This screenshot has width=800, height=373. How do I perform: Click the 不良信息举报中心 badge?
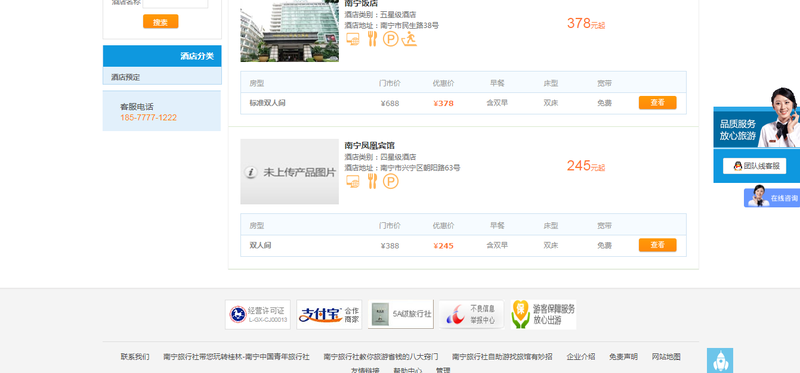pos(471,314)
